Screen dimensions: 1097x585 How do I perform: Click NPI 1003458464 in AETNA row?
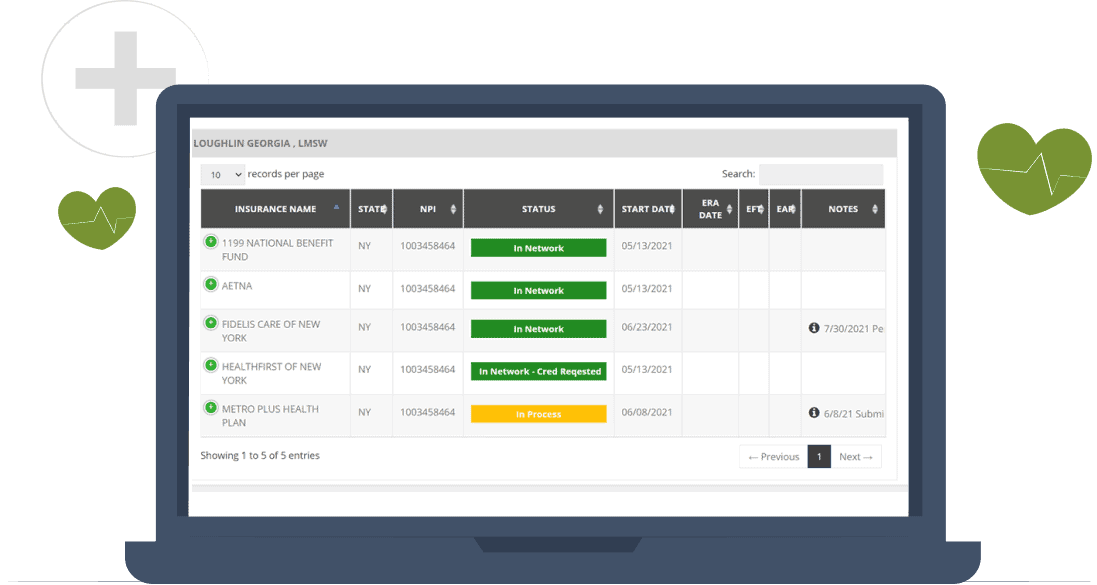point(427,288)
